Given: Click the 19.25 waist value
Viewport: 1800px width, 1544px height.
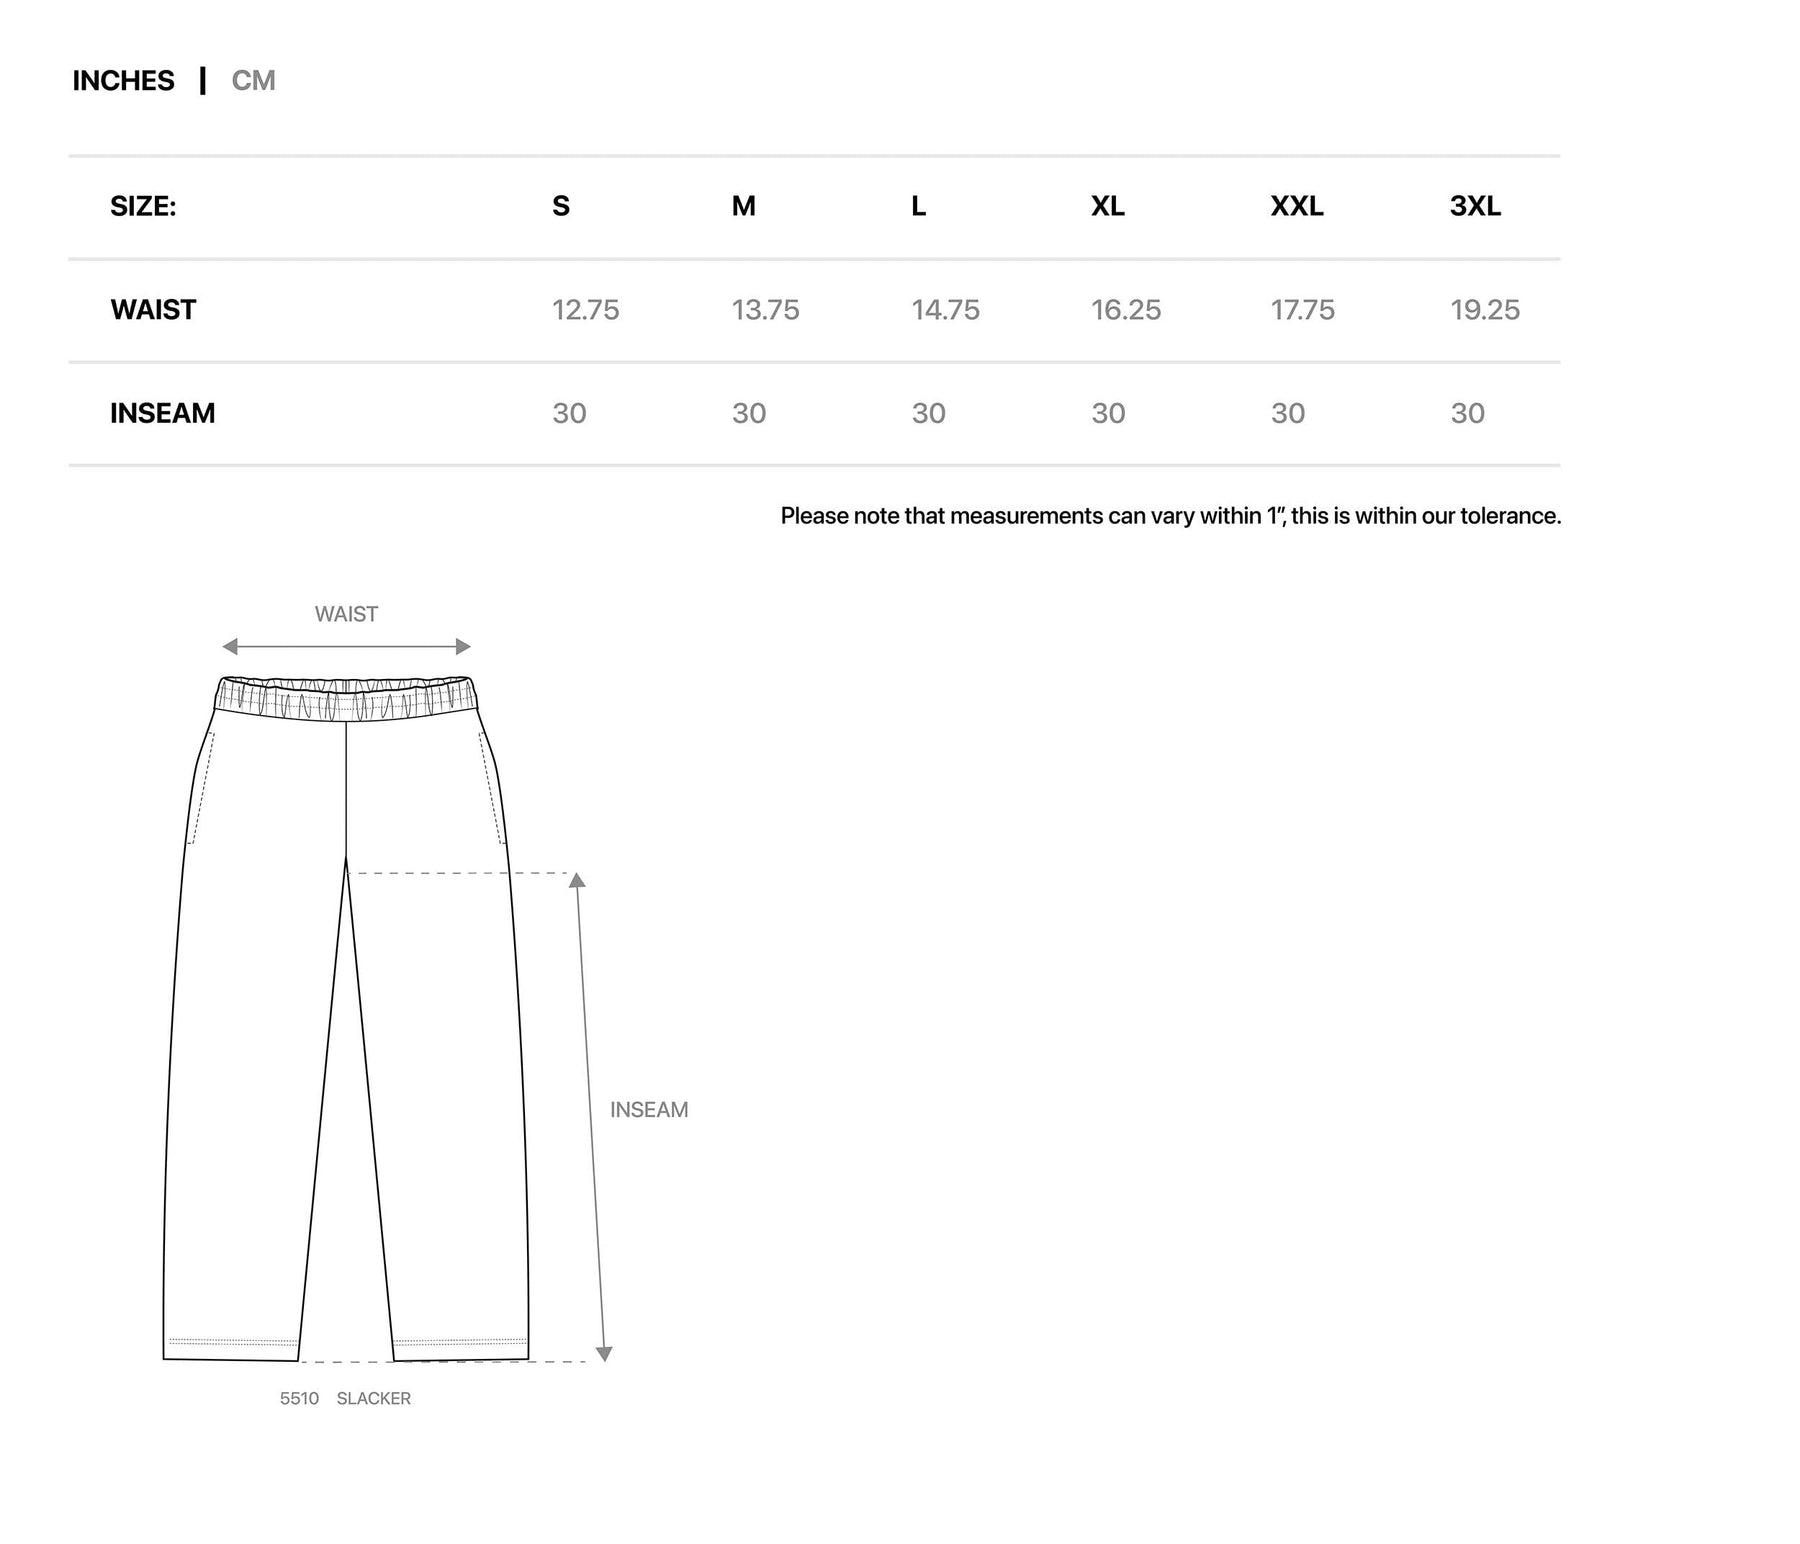Looking at the screenshot, I should click(x=1485, y=310).
